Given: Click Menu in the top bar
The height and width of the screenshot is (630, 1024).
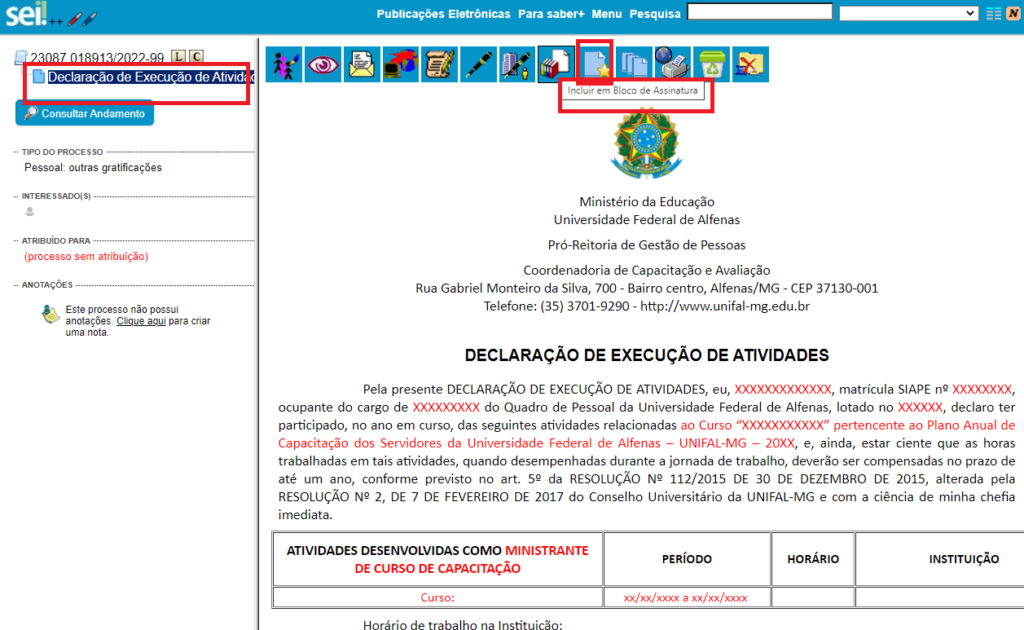Looking at the screenshot, I should coord(607,14).
